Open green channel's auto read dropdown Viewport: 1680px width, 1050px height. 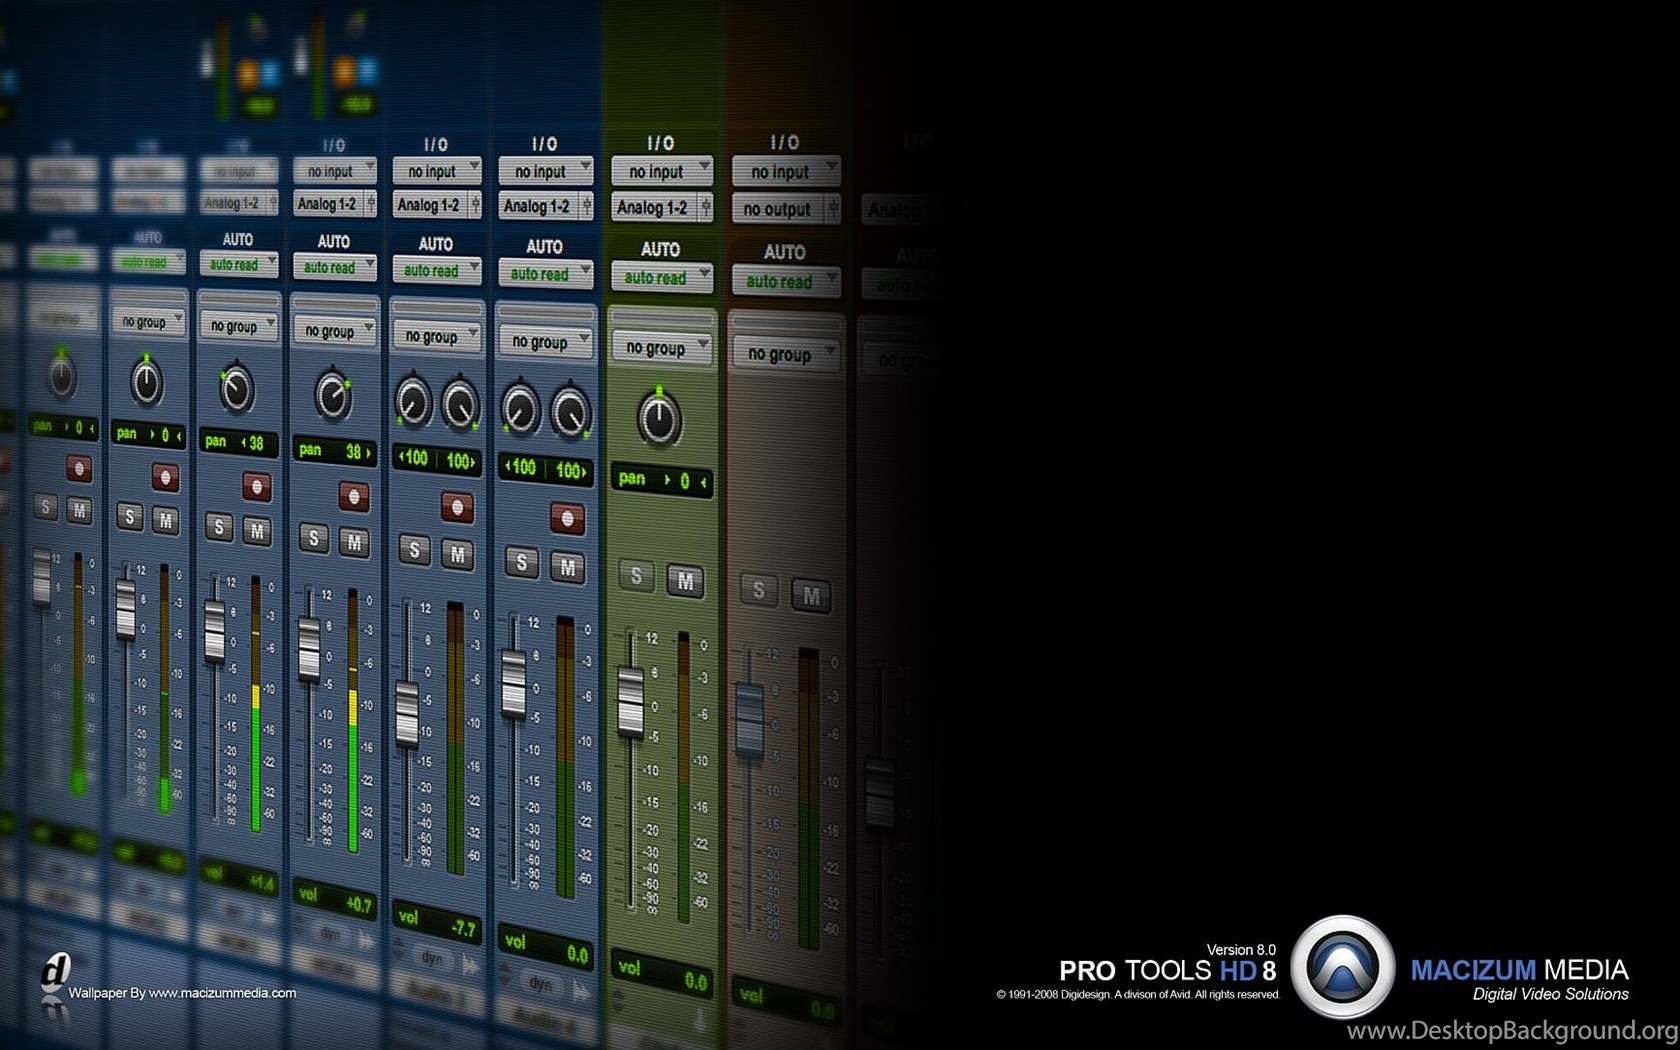(x=662, y=277)
